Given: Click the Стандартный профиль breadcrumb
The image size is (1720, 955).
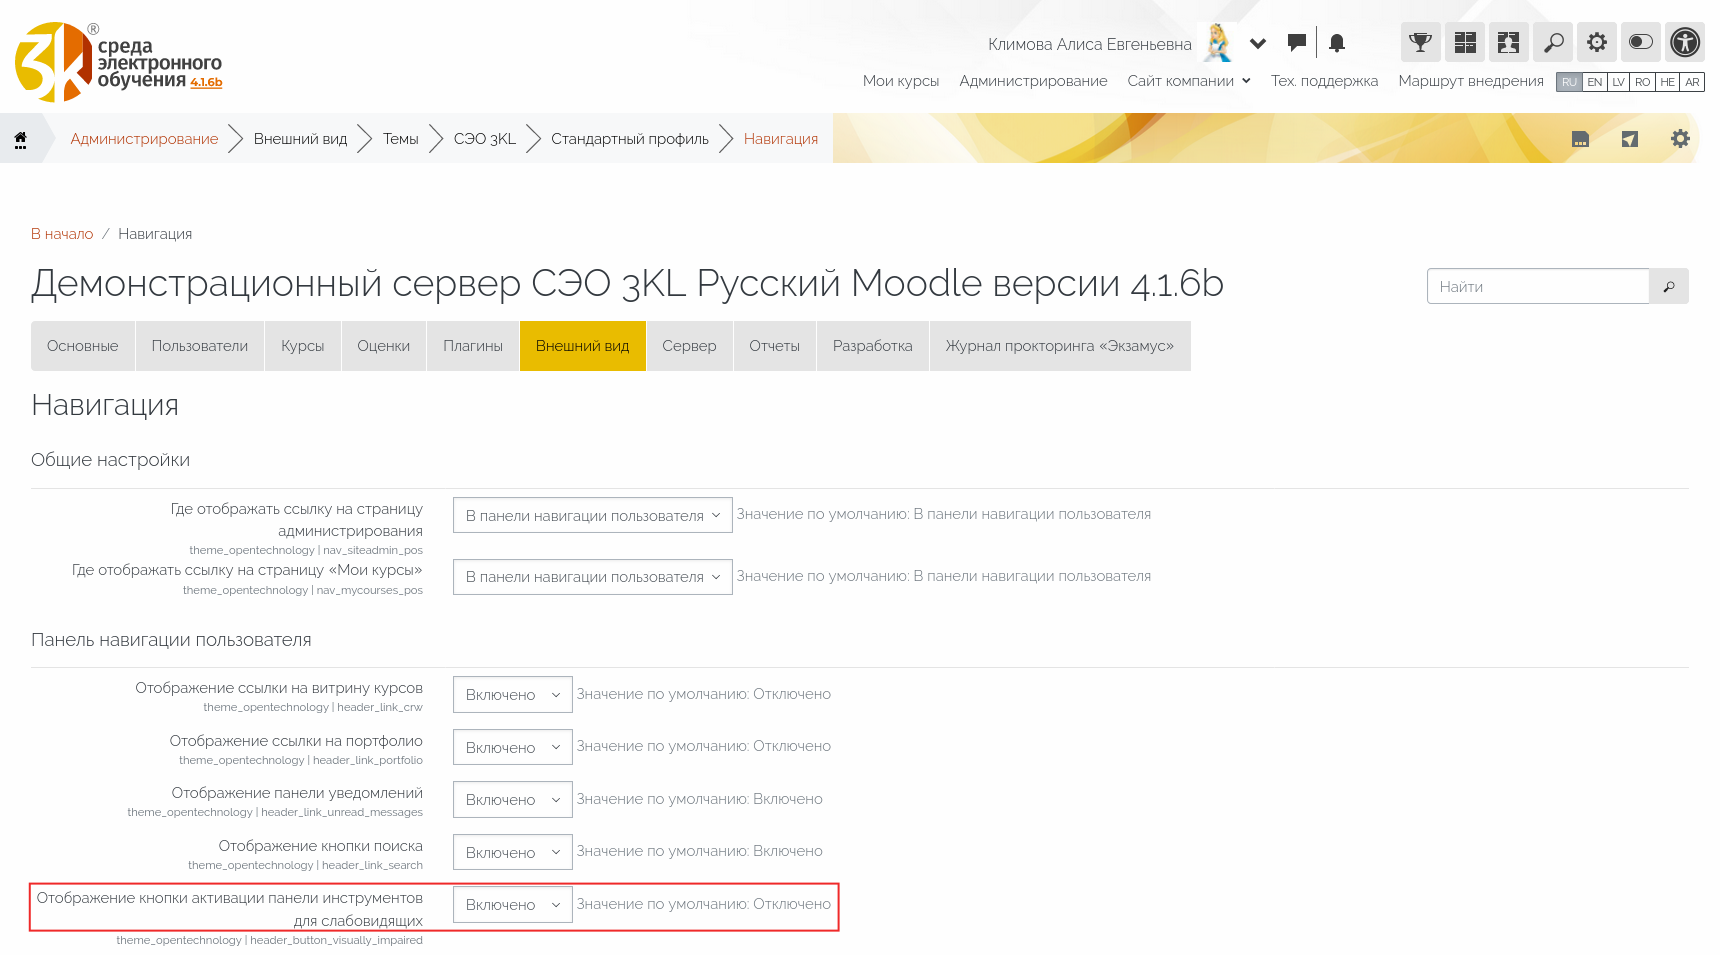Looking at the screenshot, I should (630, 139).
